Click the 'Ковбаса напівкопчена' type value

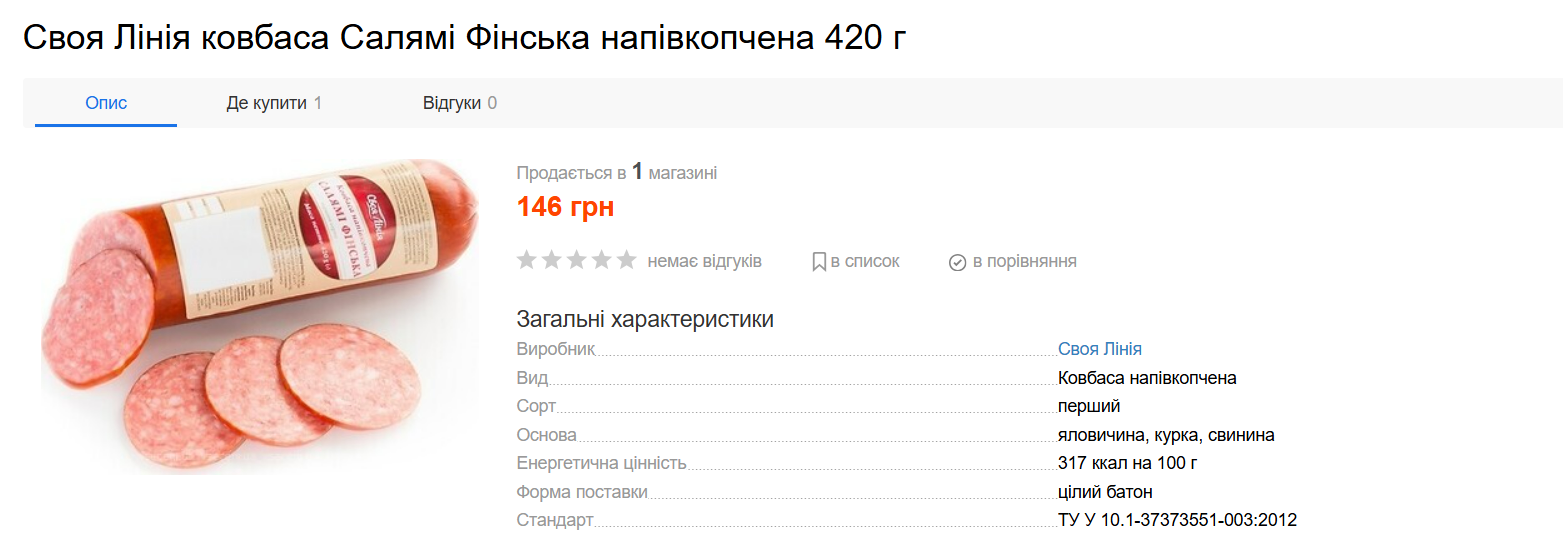[1147, 378]
